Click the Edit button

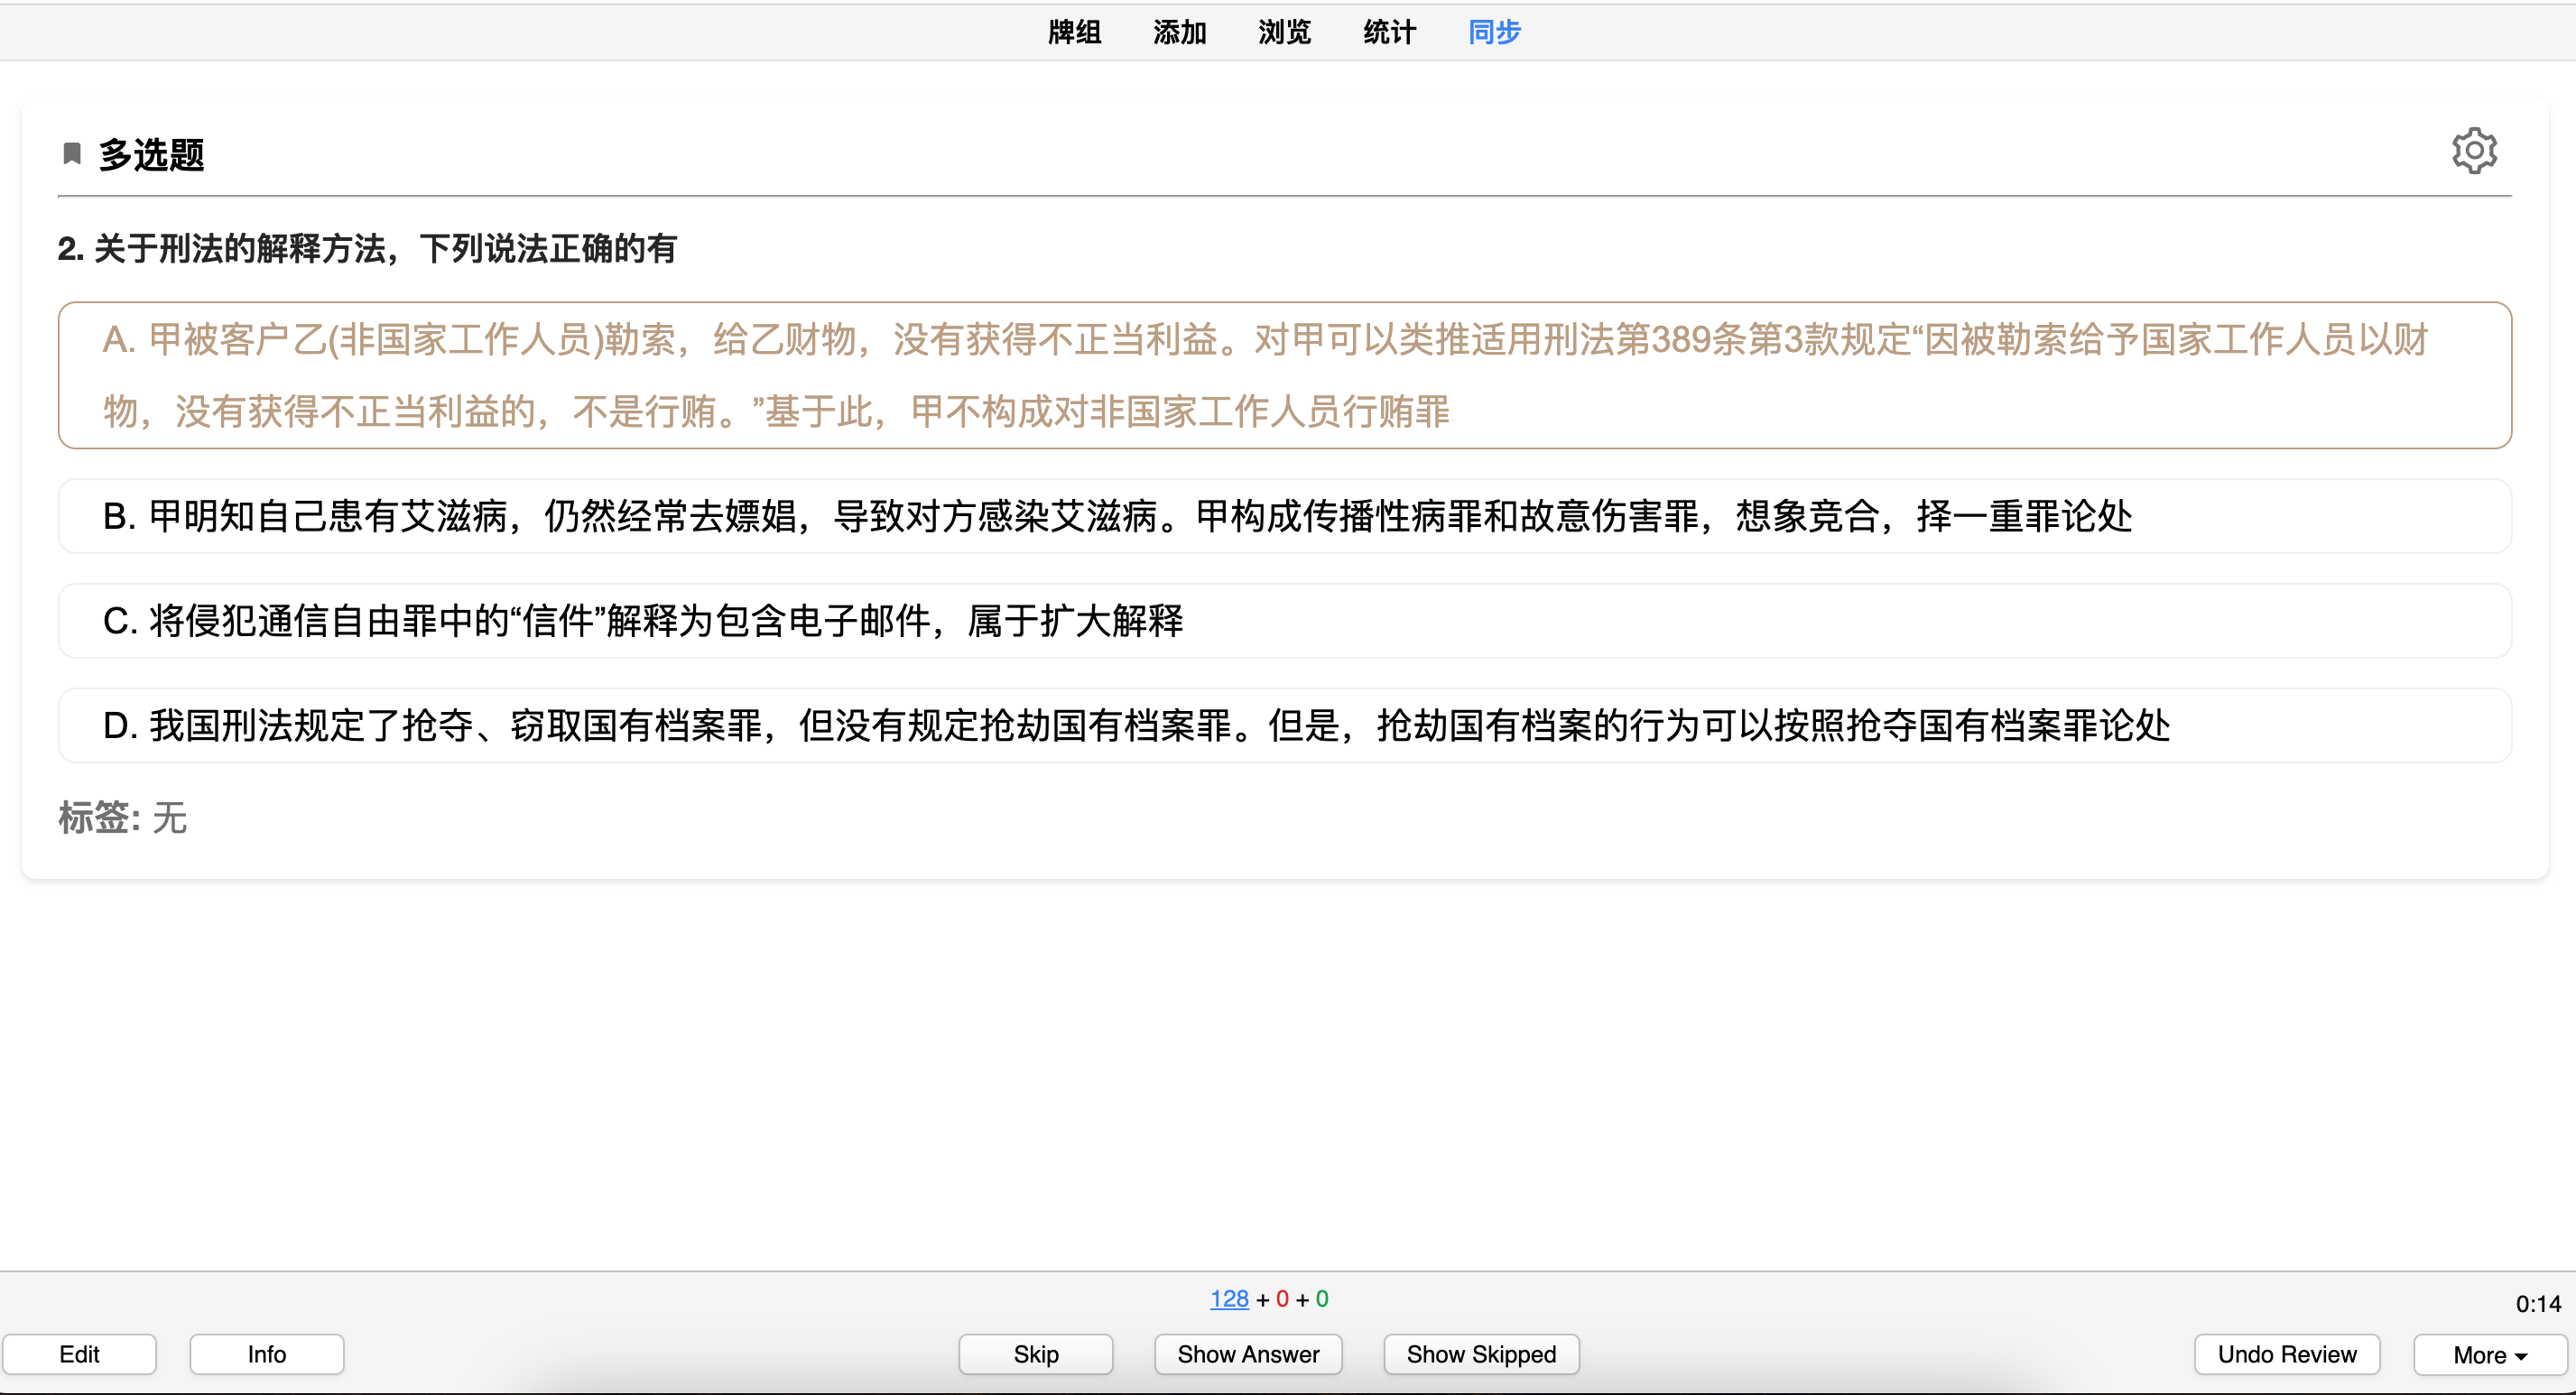point(79,1354)
